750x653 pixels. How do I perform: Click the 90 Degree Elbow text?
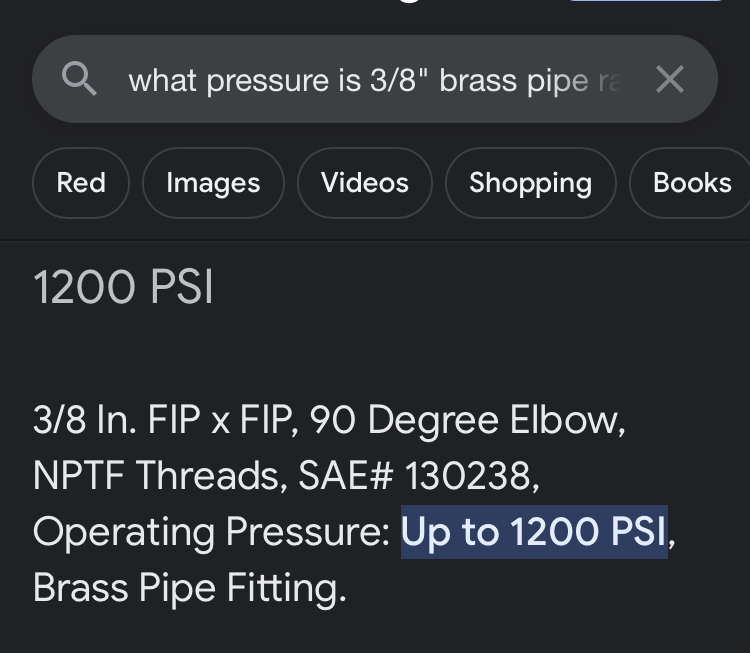pos(467,420)
